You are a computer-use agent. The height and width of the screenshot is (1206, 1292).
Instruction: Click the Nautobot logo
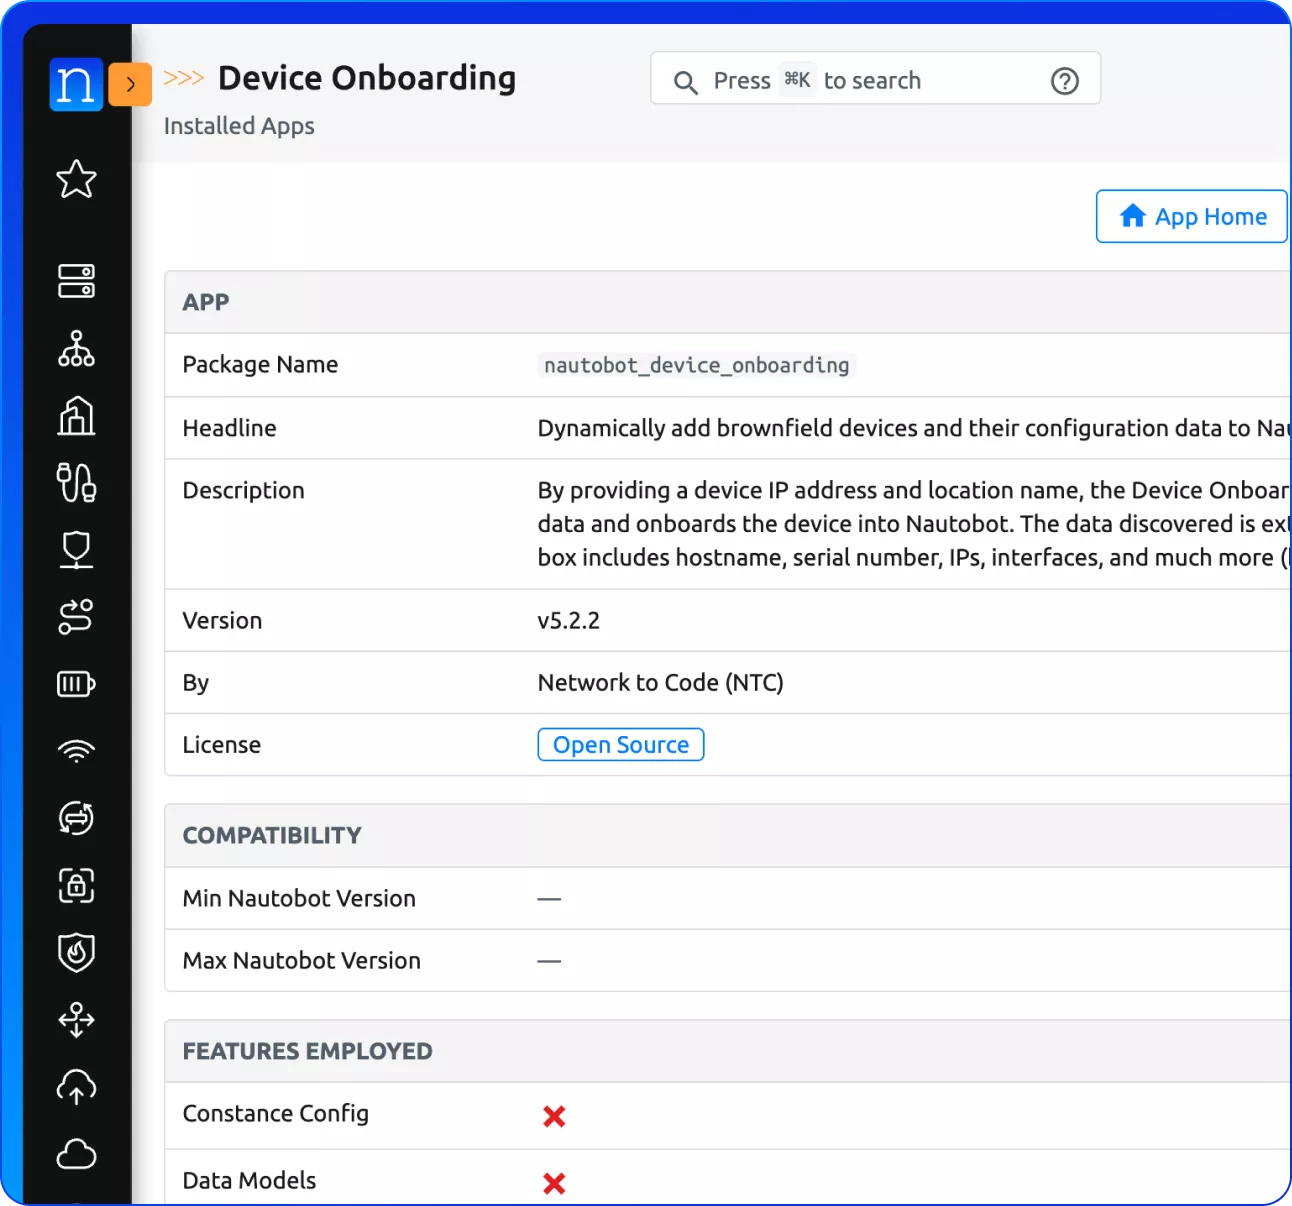coord(76,85)
